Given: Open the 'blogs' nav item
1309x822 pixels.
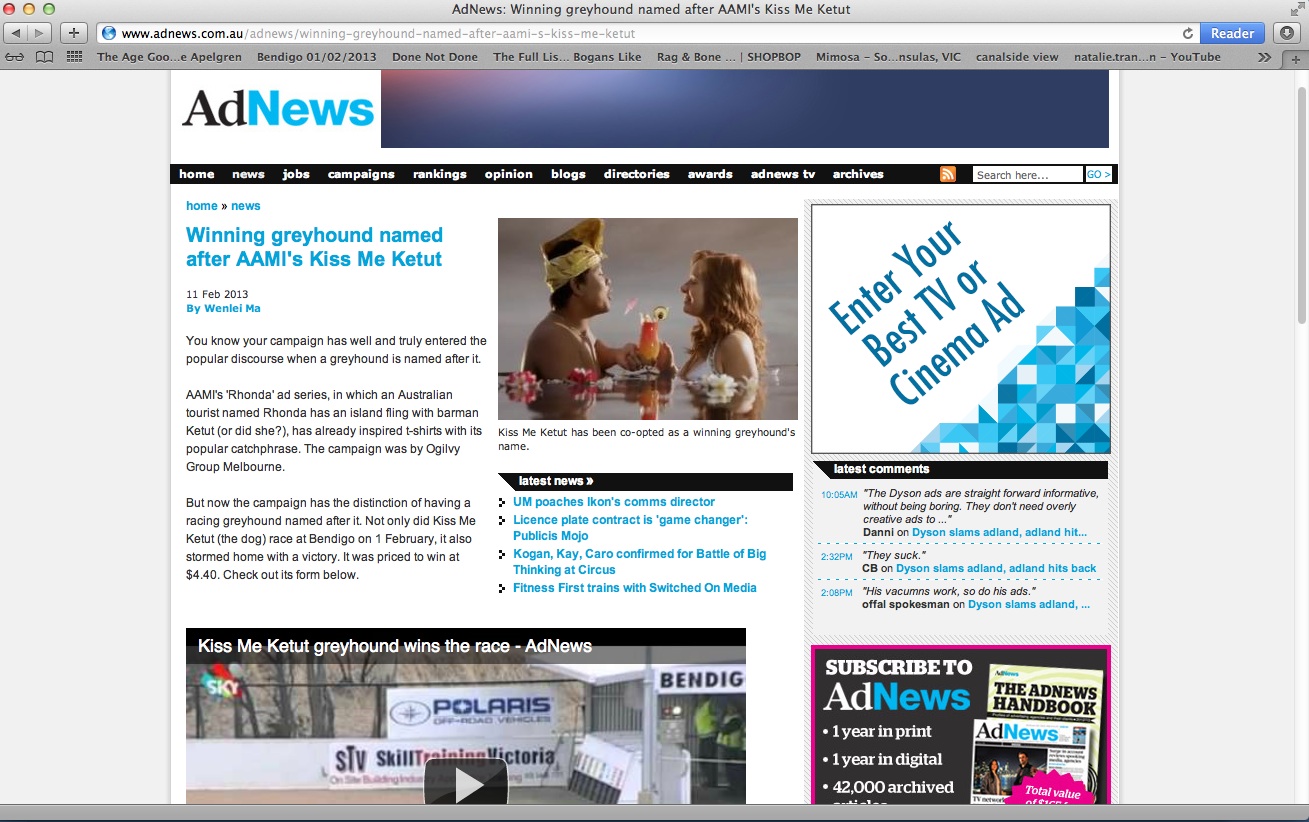Looking at the screenshot, I should coord(568,174).
